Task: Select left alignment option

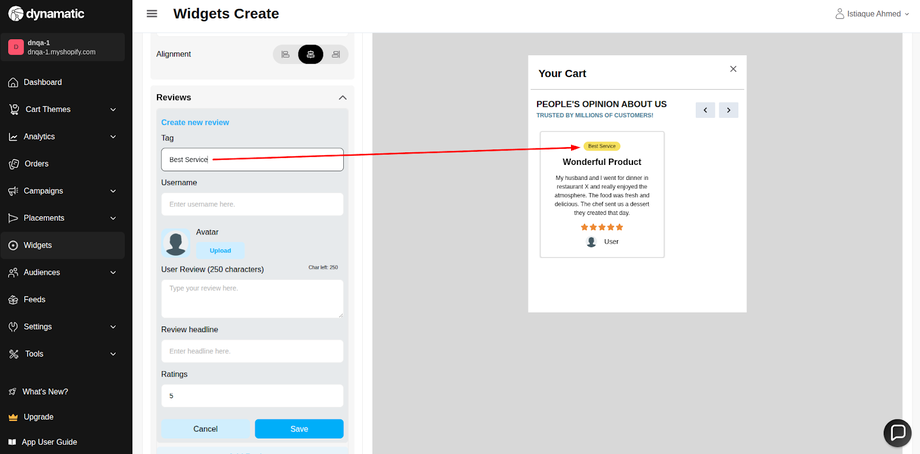Action: pyautogui.click(x=285, y=54)
